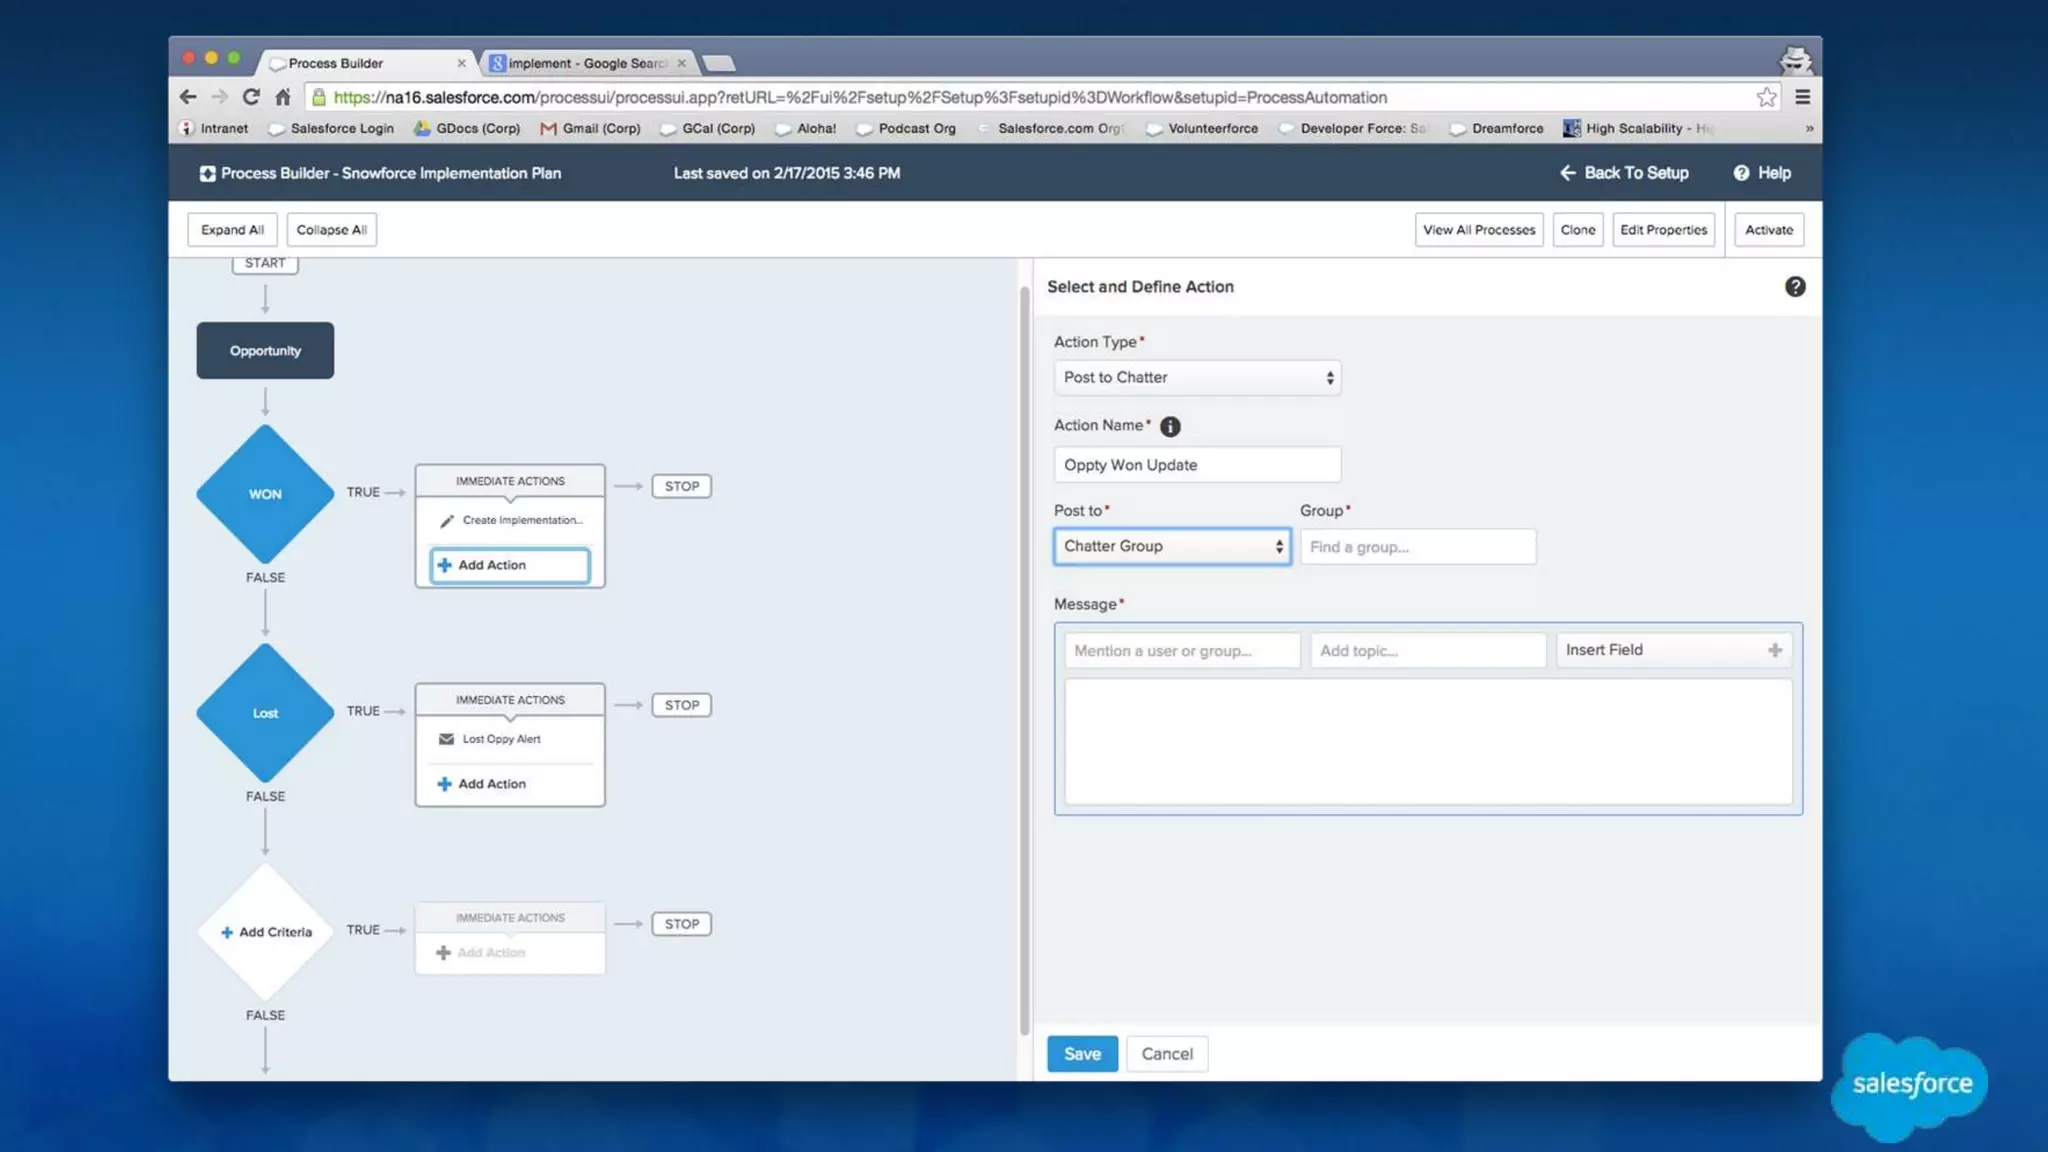
Task: Click the Action Name info icon
Action: [1170, 426]
